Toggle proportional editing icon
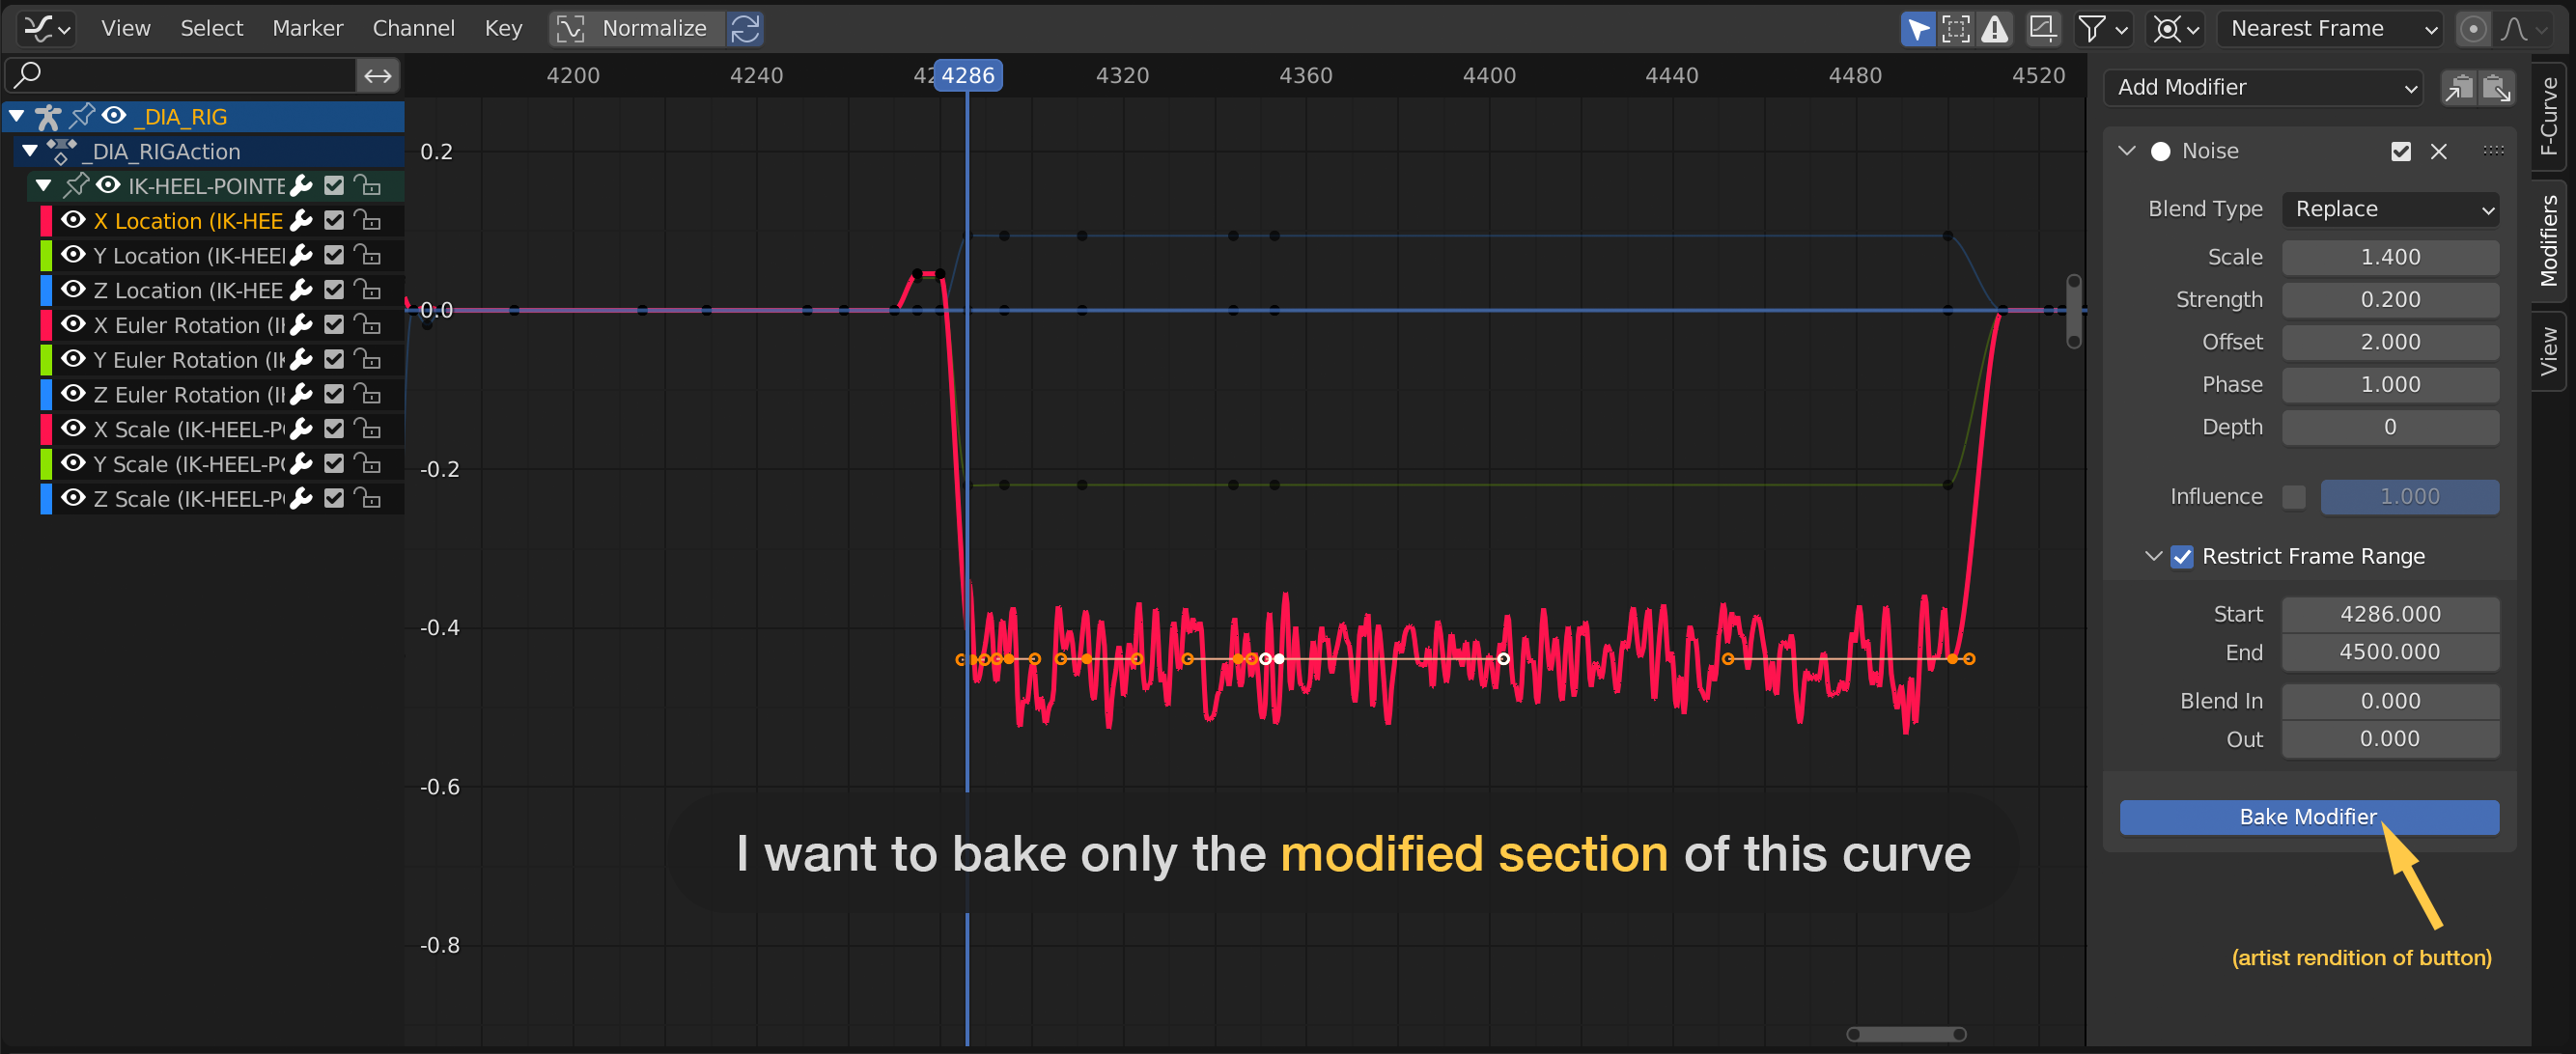Viewport: 2576px width, 1054px height. (x=2472, y=28)
